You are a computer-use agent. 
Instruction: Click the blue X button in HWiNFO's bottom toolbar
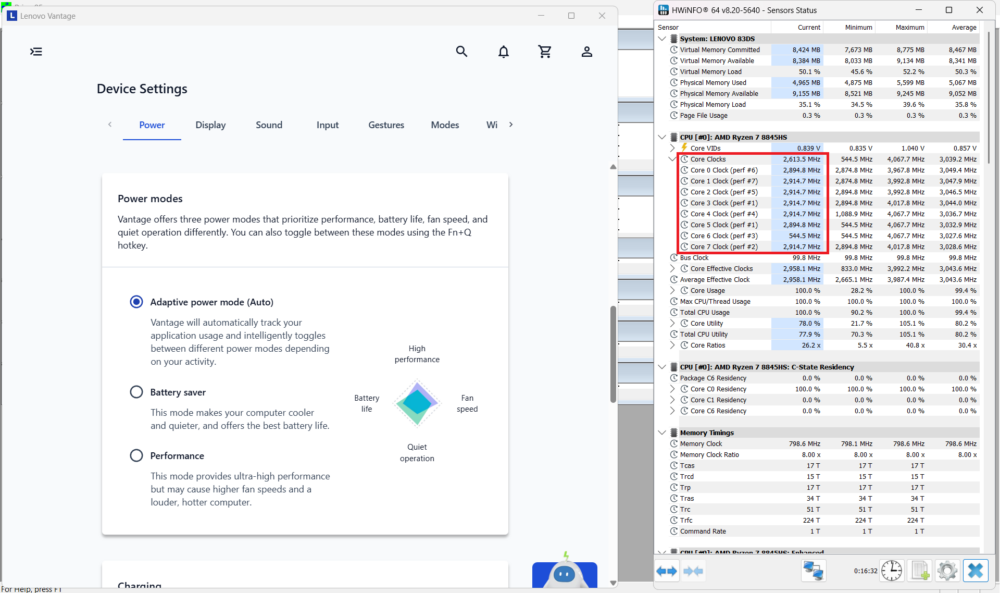tap(975, 571)
